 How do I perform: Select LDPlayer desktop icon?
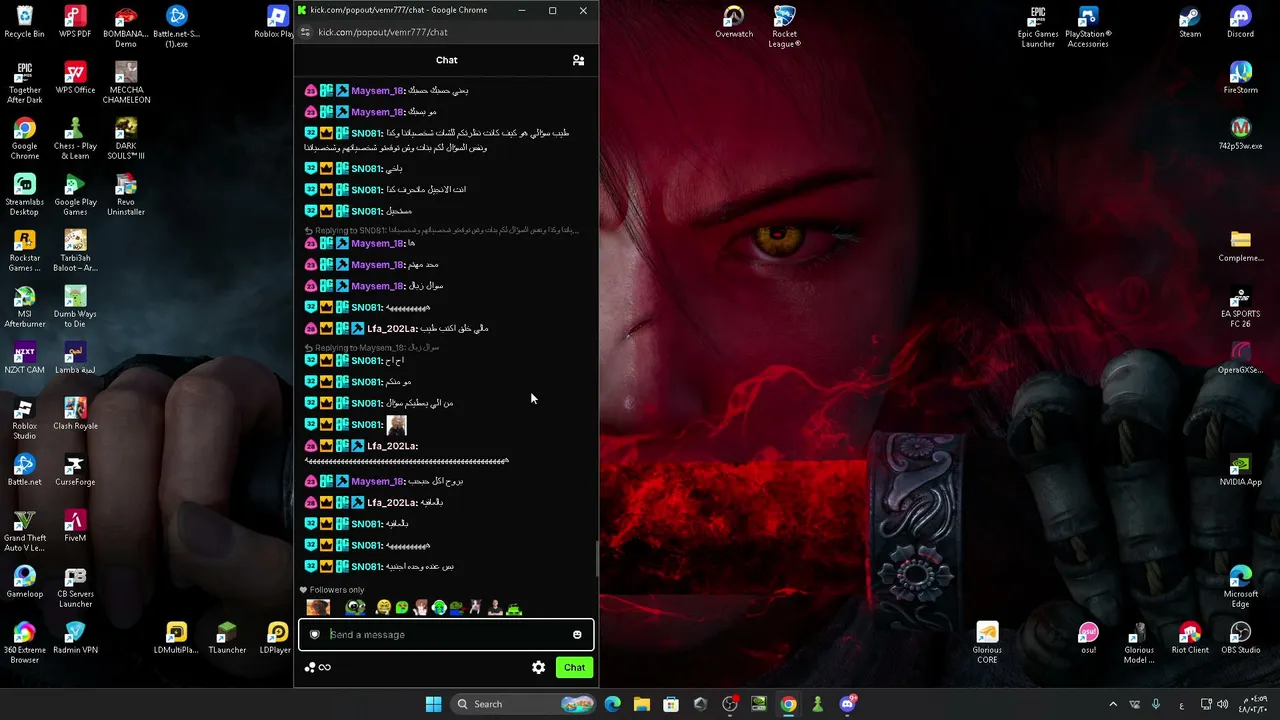pos(276,638)
